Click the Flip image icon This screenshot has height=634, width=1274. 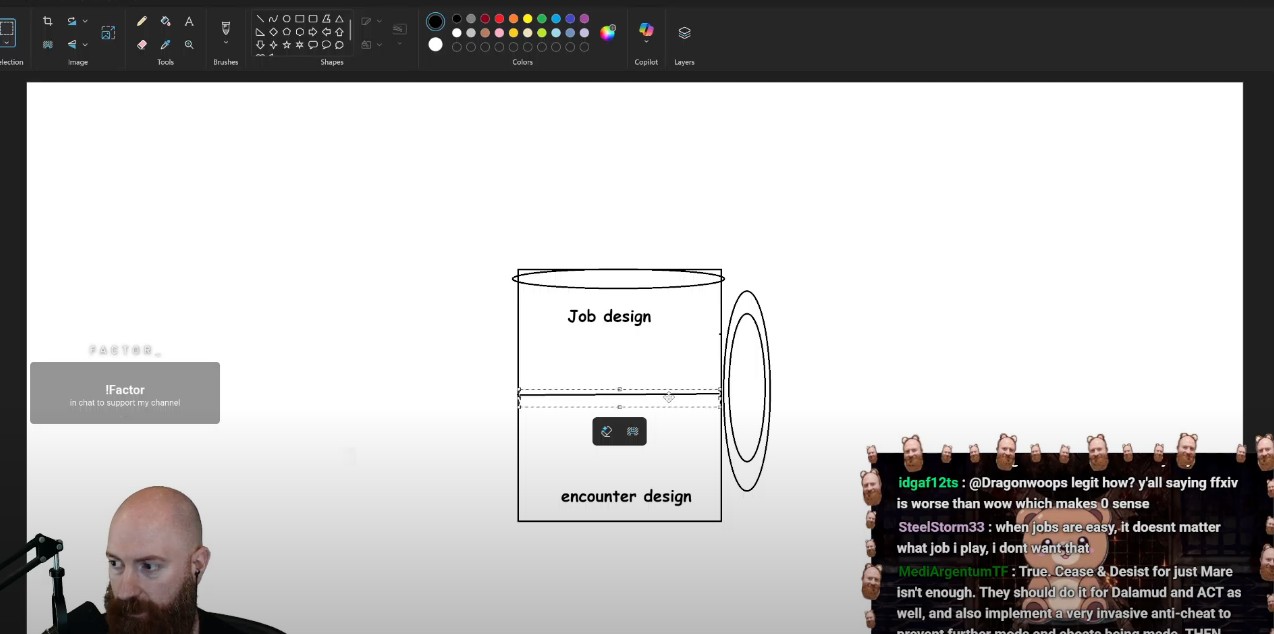(72, 44)
